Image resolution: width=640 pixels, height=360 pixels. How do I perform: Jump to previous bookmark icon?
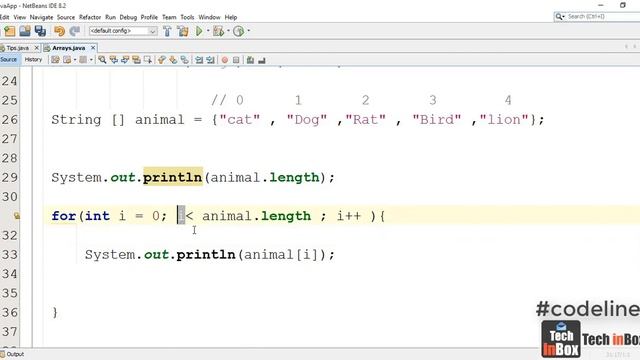click(x=162, y=60)
